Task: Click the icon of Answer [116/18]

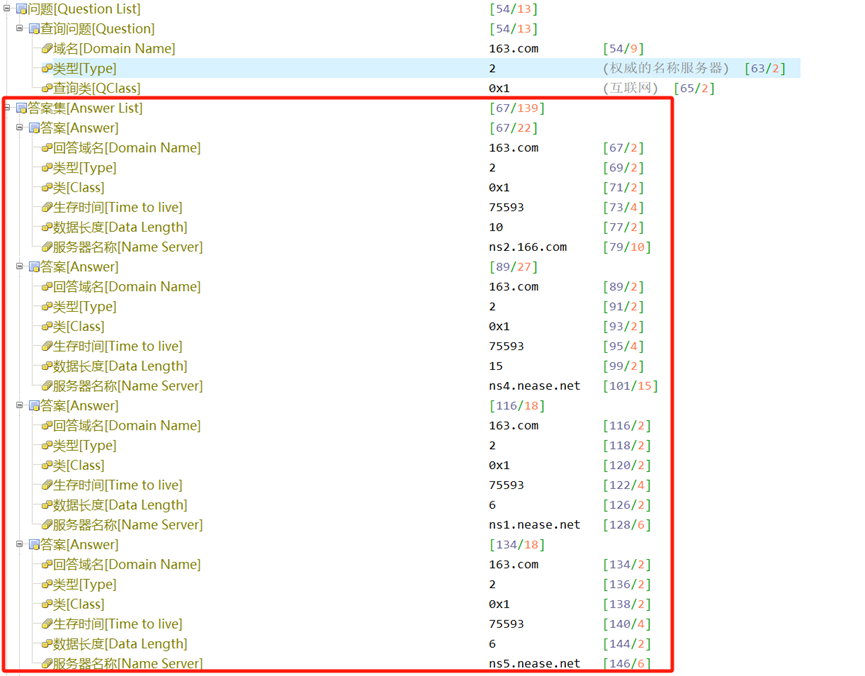Action: (34, 406)
